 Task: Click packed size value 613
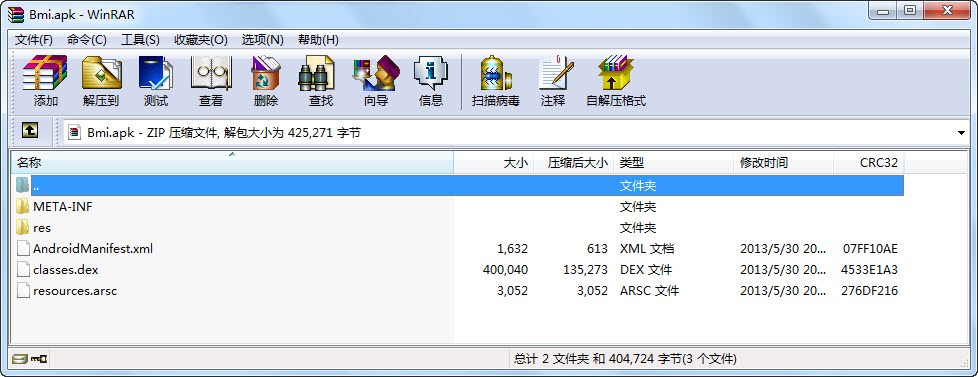coord(597,248)
